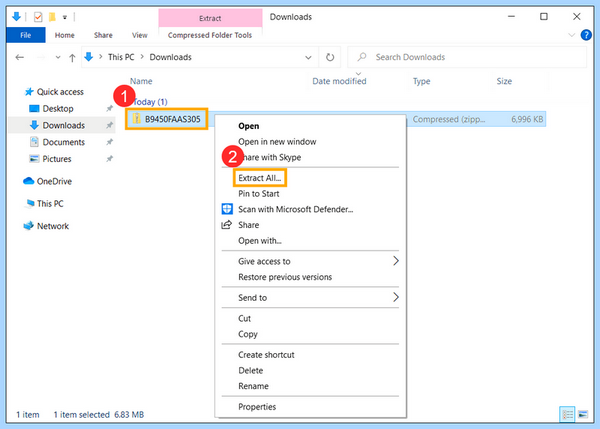The width and height of the screenshot is (600, 429).
Task: Click the pin icon next to Desktop
Action: (109, 108)
